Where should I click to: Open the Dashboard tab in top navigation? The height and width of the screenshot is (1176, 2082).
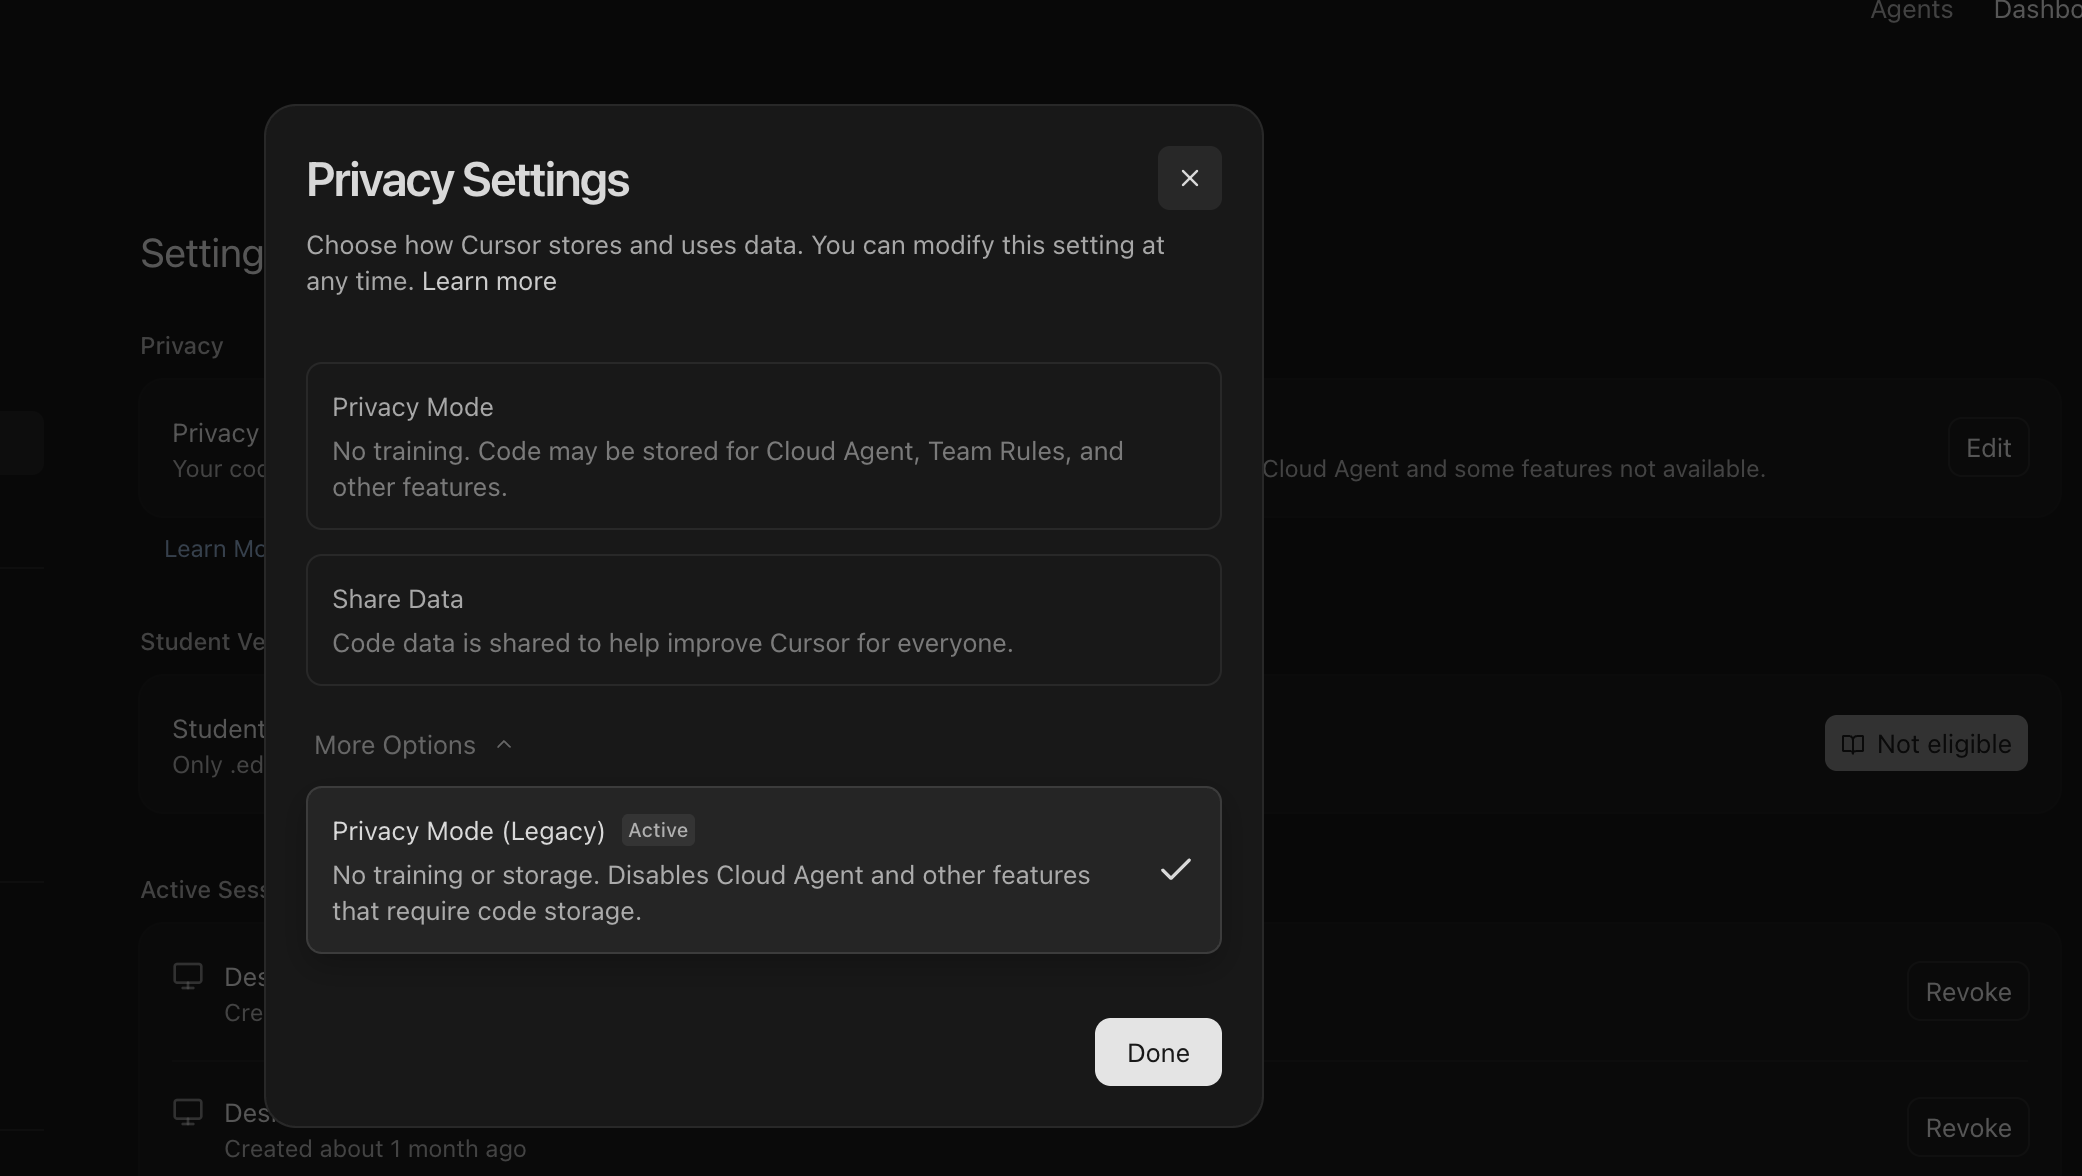tap(2036, 11)
